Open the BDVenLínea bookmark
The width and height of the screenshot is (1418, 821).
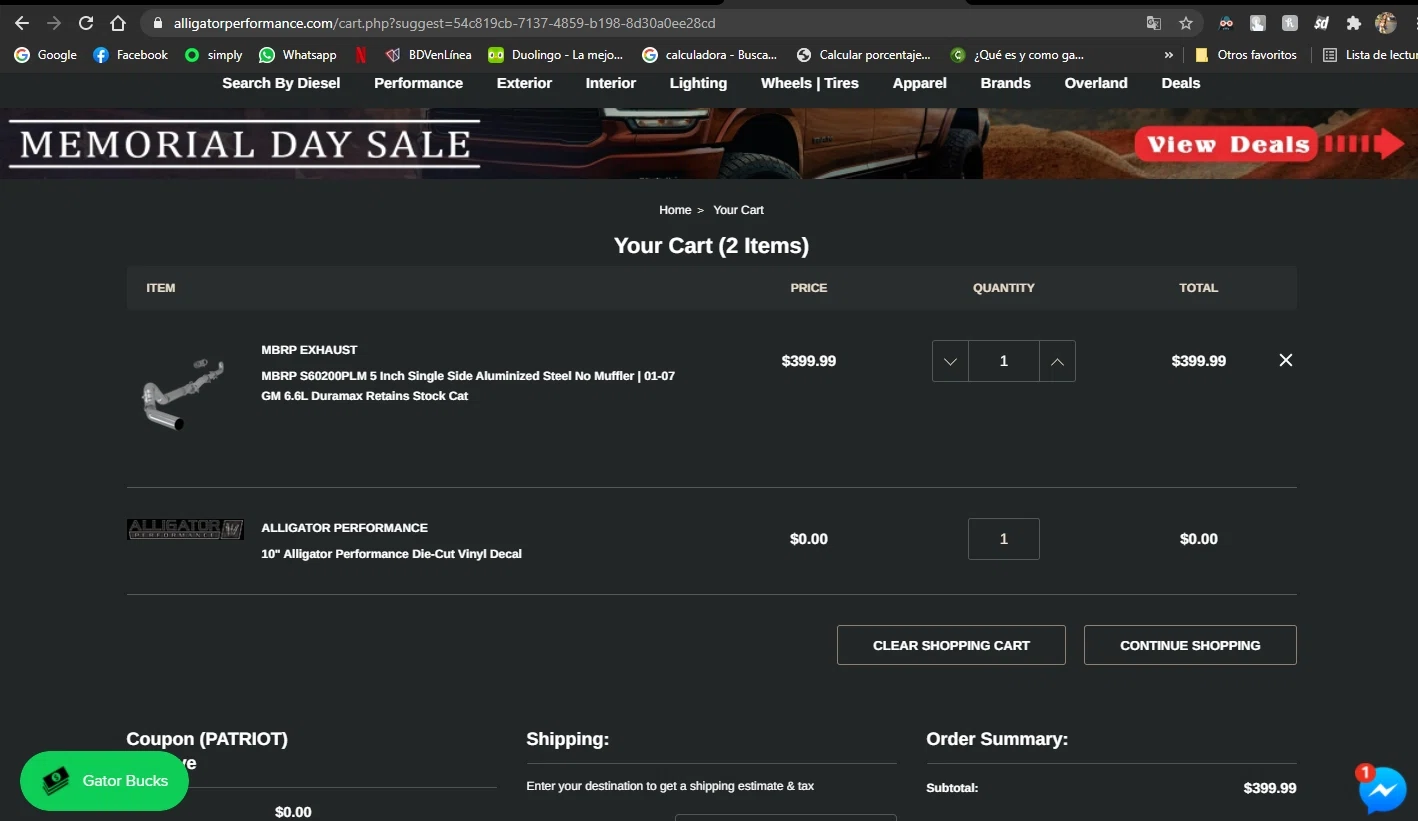tap(428, 55)
